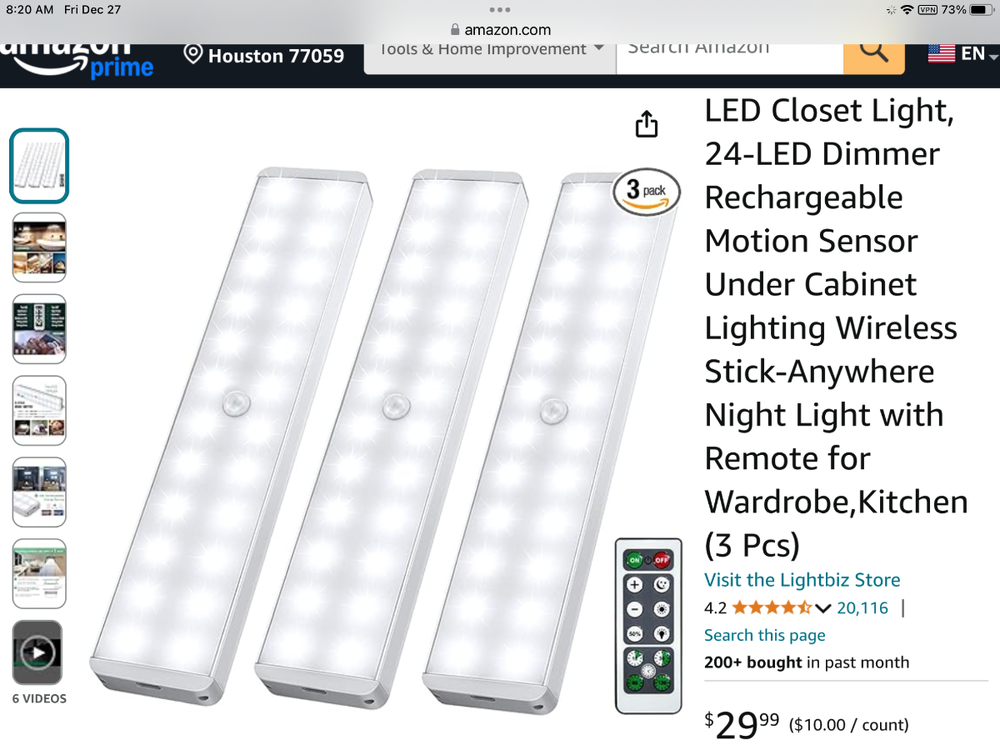Open the Tools & Home Improvement category dropdown
The image size is (1000, 750).
(489, 48)
